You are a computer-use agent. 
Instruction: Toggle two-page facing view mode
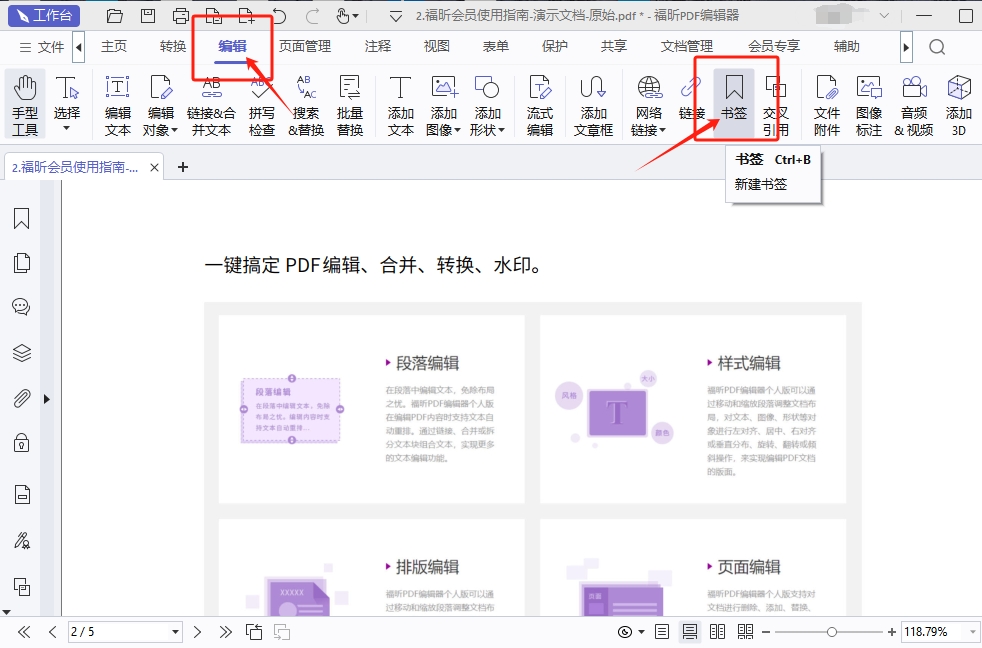(717, 632)
